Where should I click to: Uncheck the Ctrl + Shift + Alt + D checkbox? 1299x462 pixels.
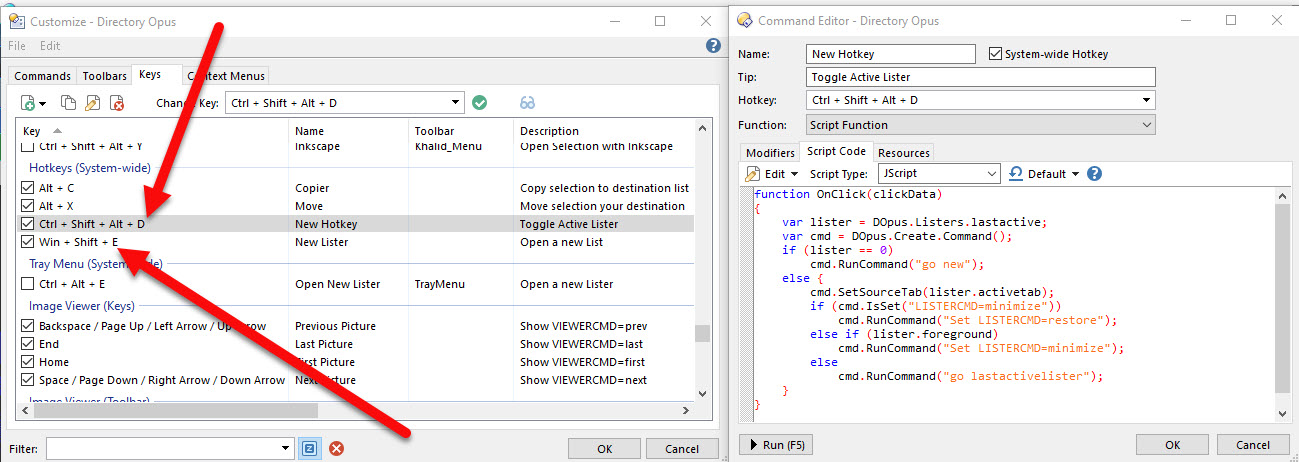[x=28, y=224]
